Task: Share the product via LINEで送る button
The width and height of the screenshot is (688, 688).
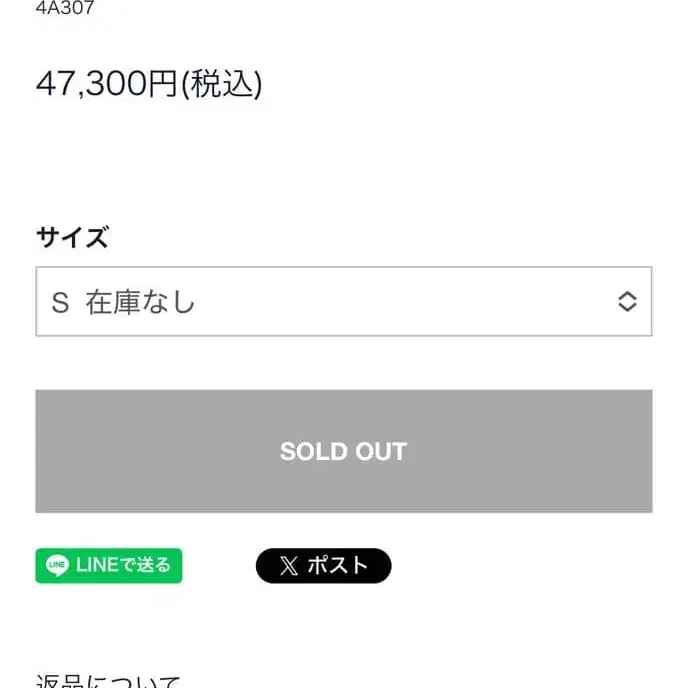Action: [x=109, y=566]
